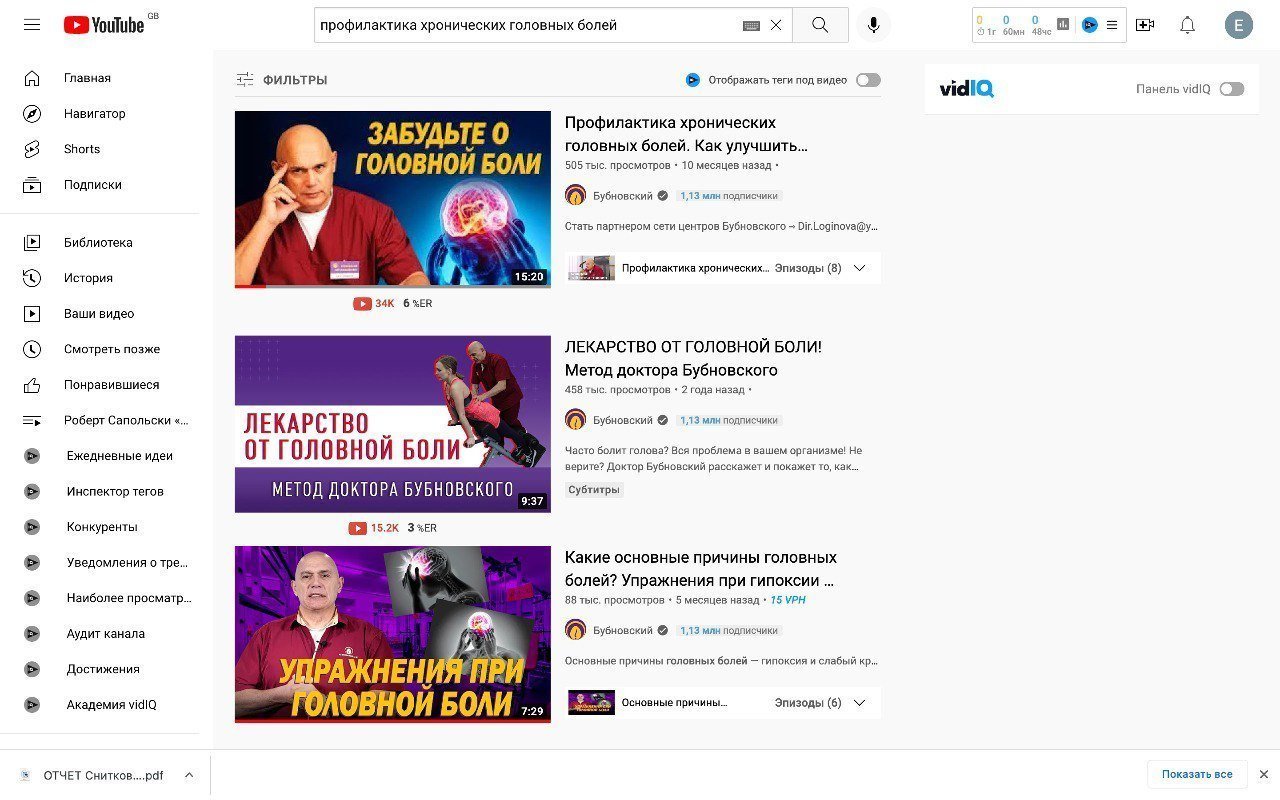Open the account avatar menu
Viewport: 1280px width, 800px height.
(x=1238, y=25)
